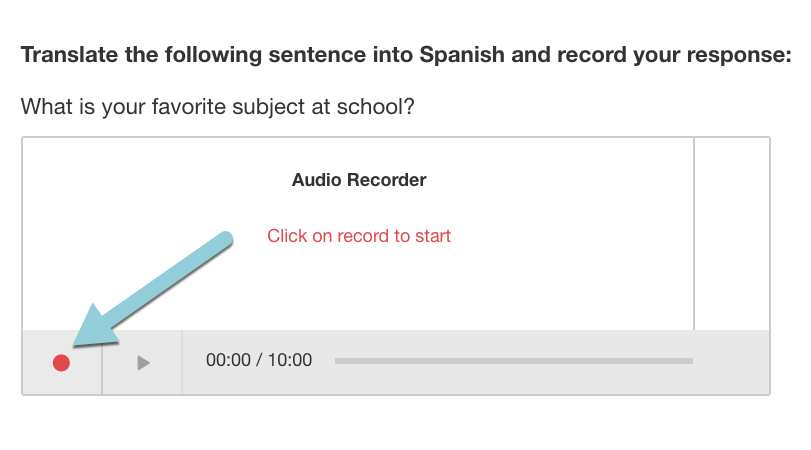Click the bold translation instruction text
The height and width of the screenshot is (450, 811).
pyautogui.click(x=405, y=54)
